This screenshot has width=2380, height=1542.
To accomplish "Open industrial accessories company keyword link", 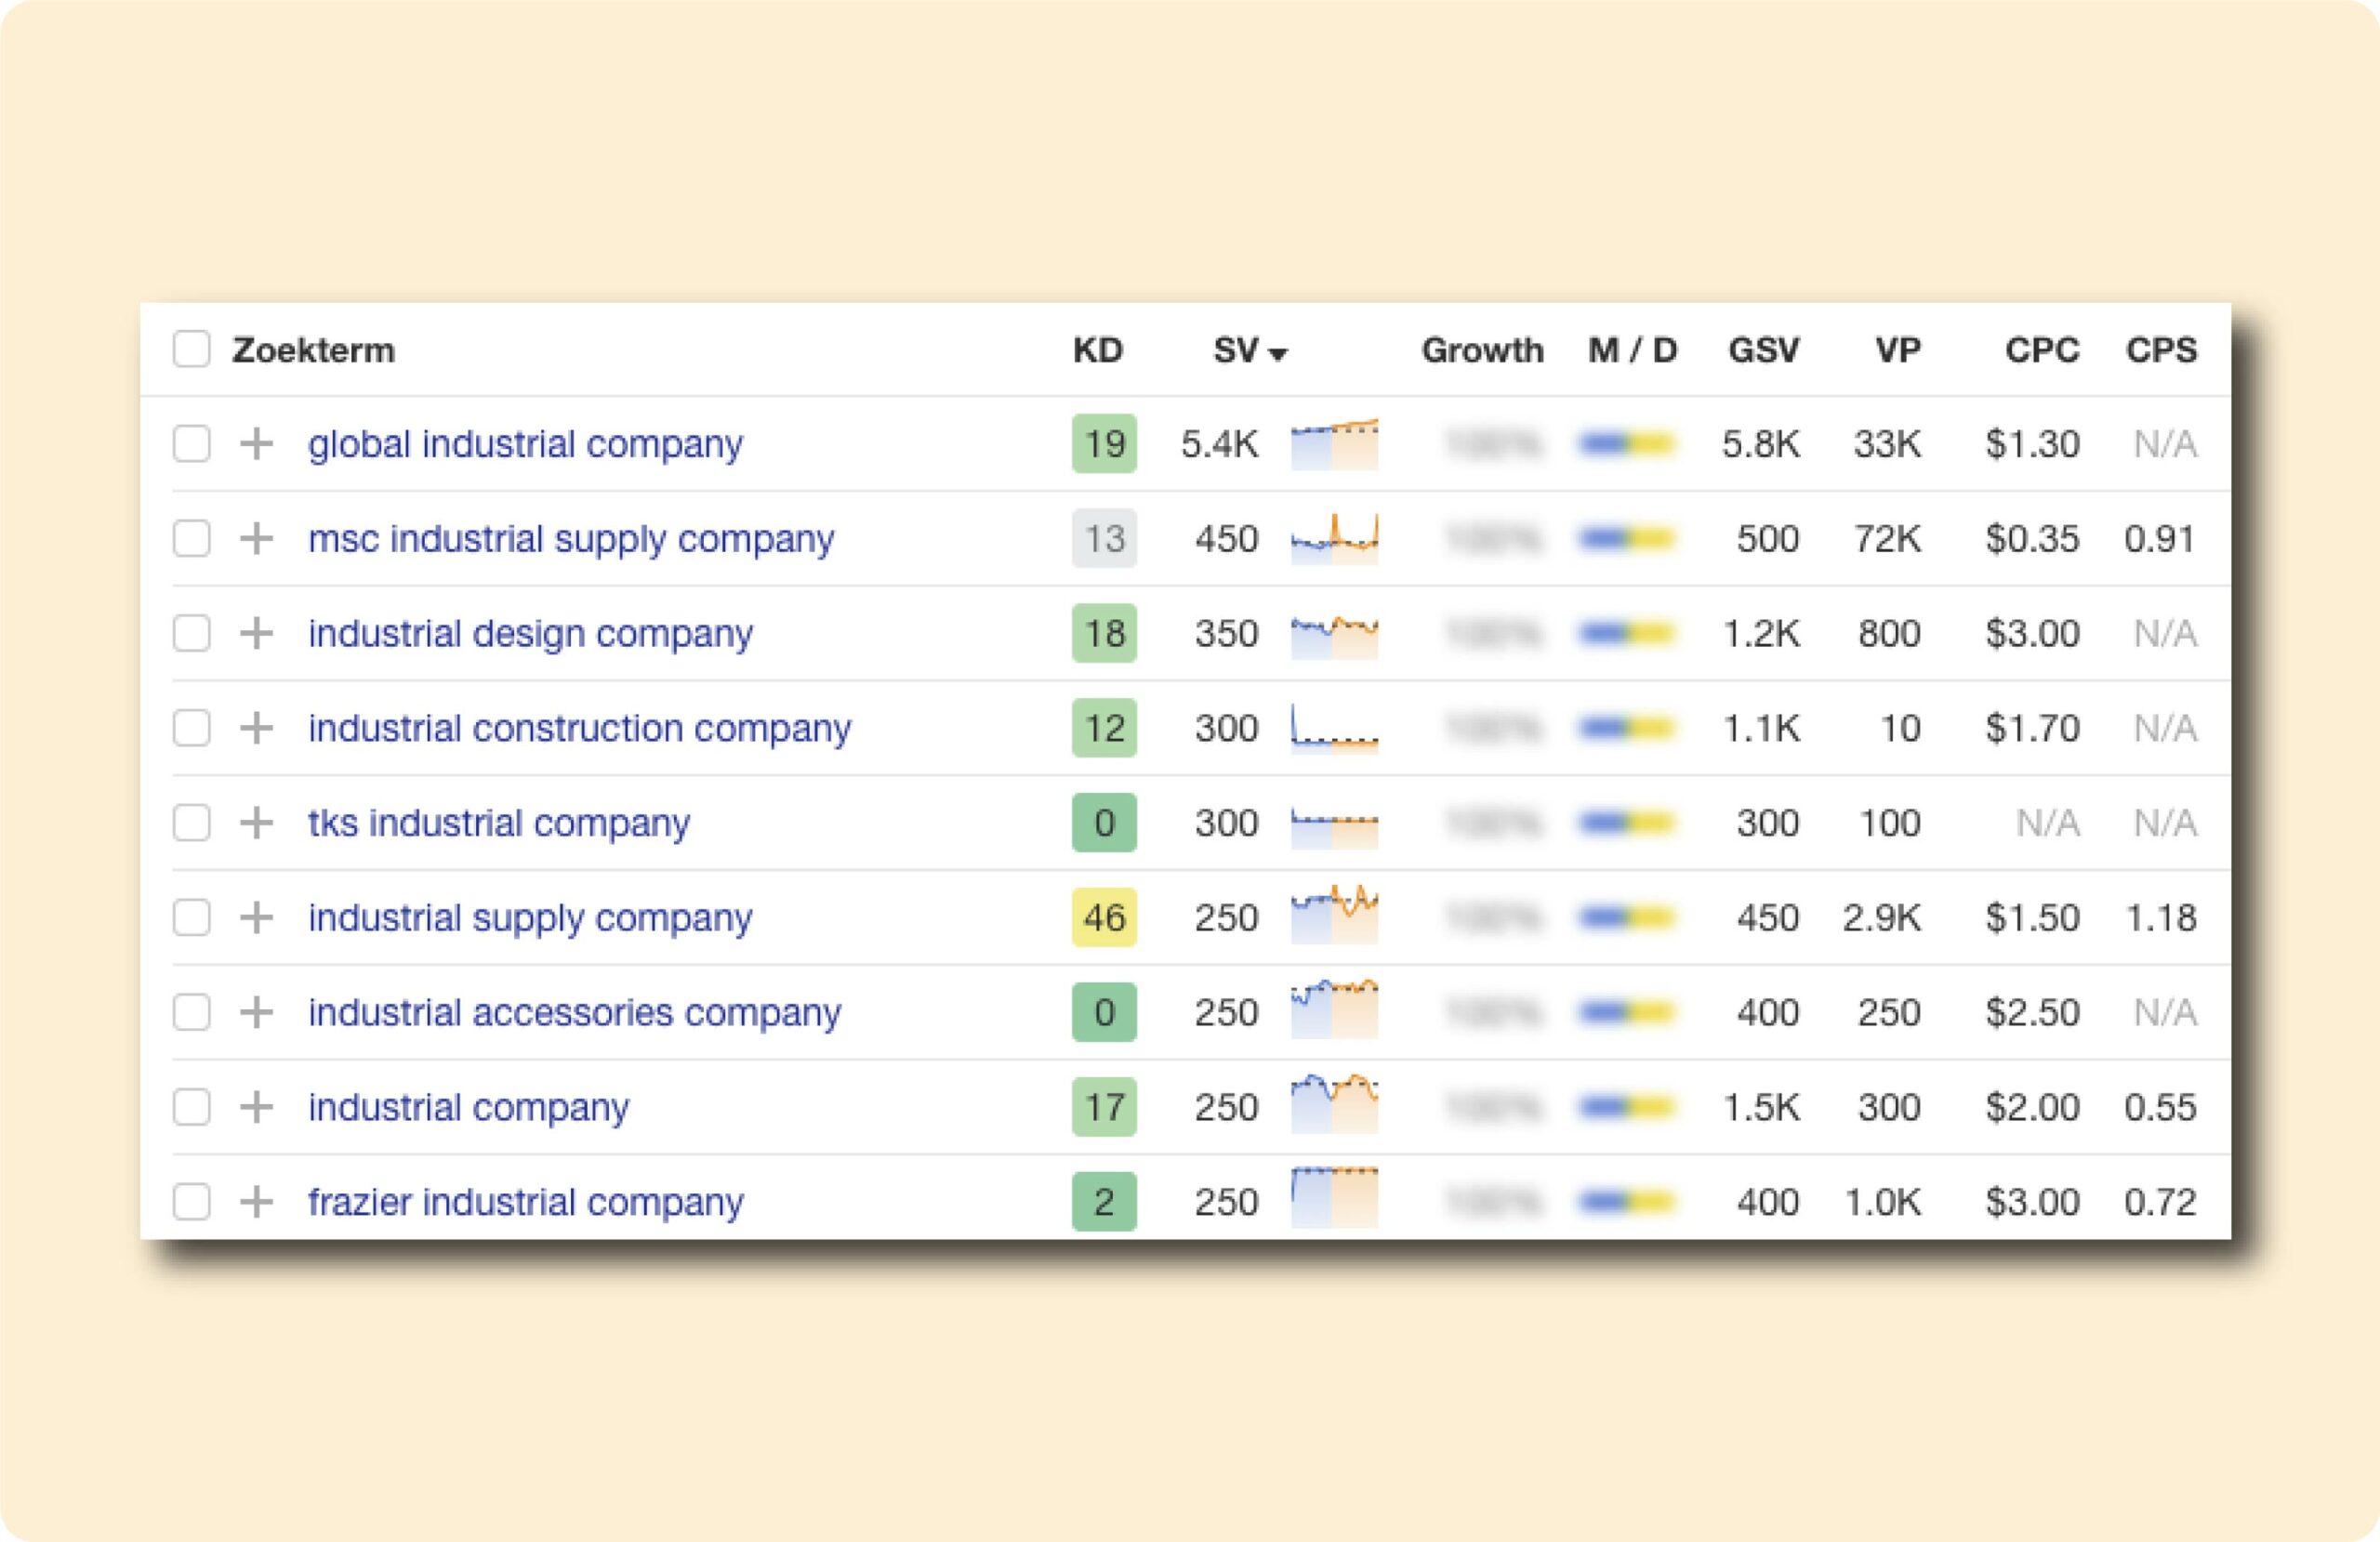I will pos(574,1012).
